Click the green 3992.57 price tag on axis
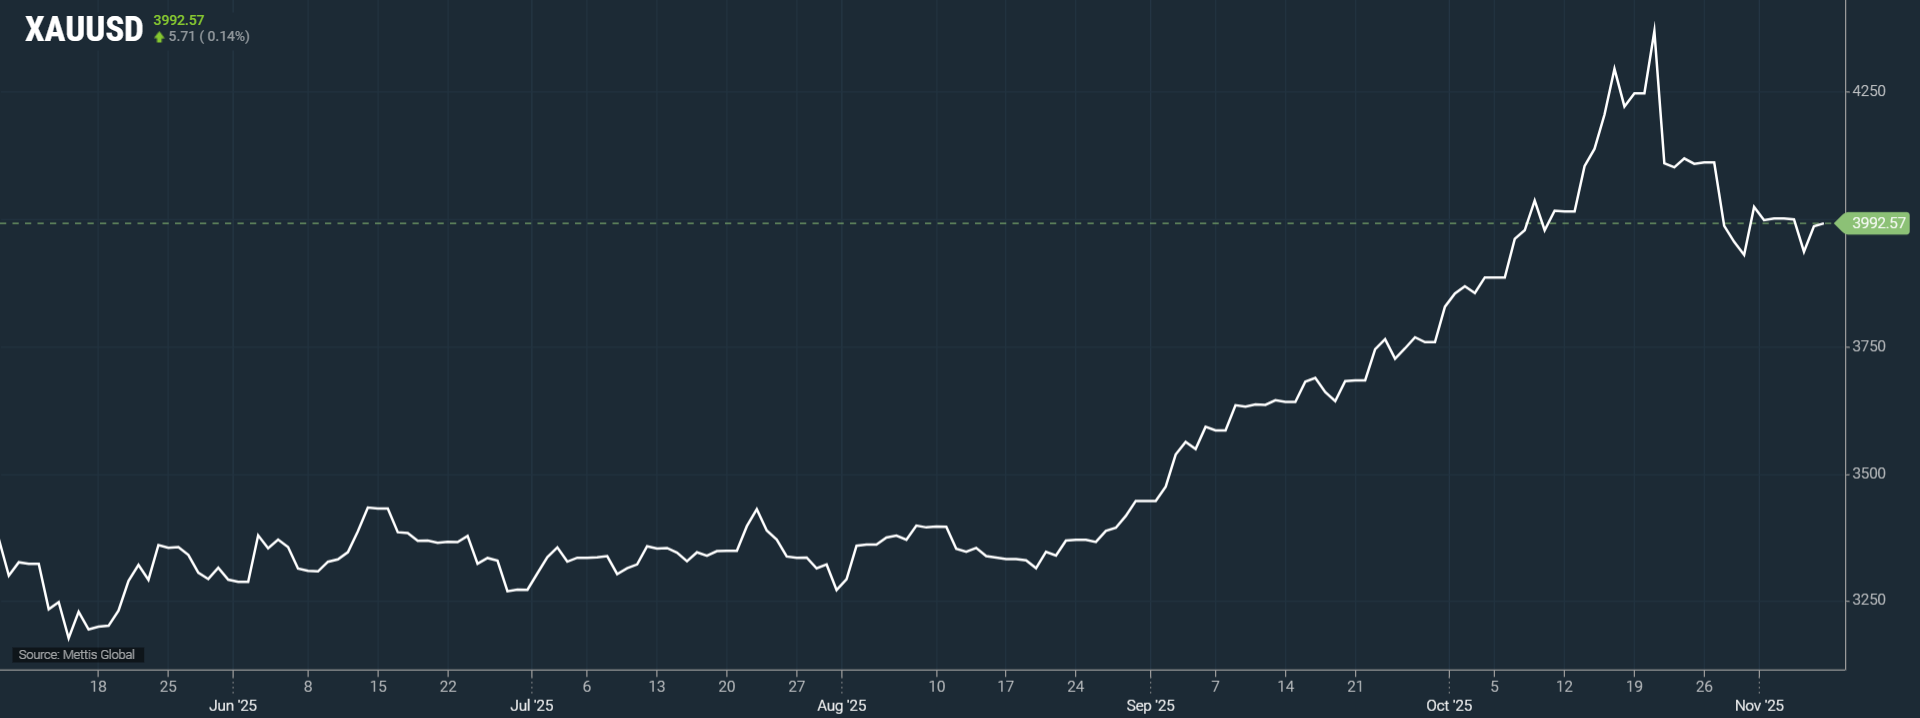The width and height of the screenshot is (1920, 718). coord(1877,223)
